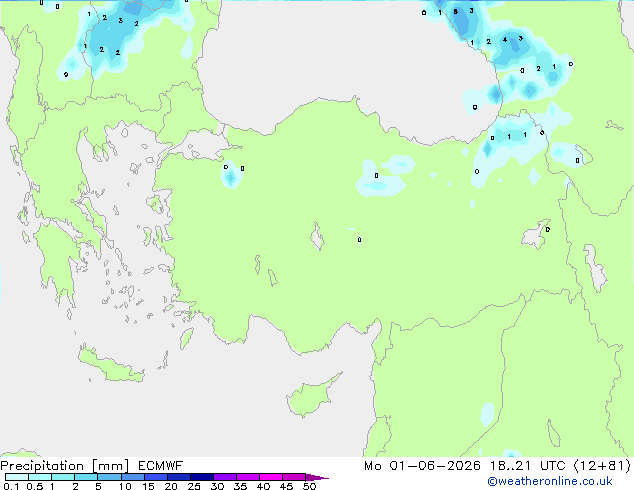Select the 20–25 mm legend swatch

178,477
